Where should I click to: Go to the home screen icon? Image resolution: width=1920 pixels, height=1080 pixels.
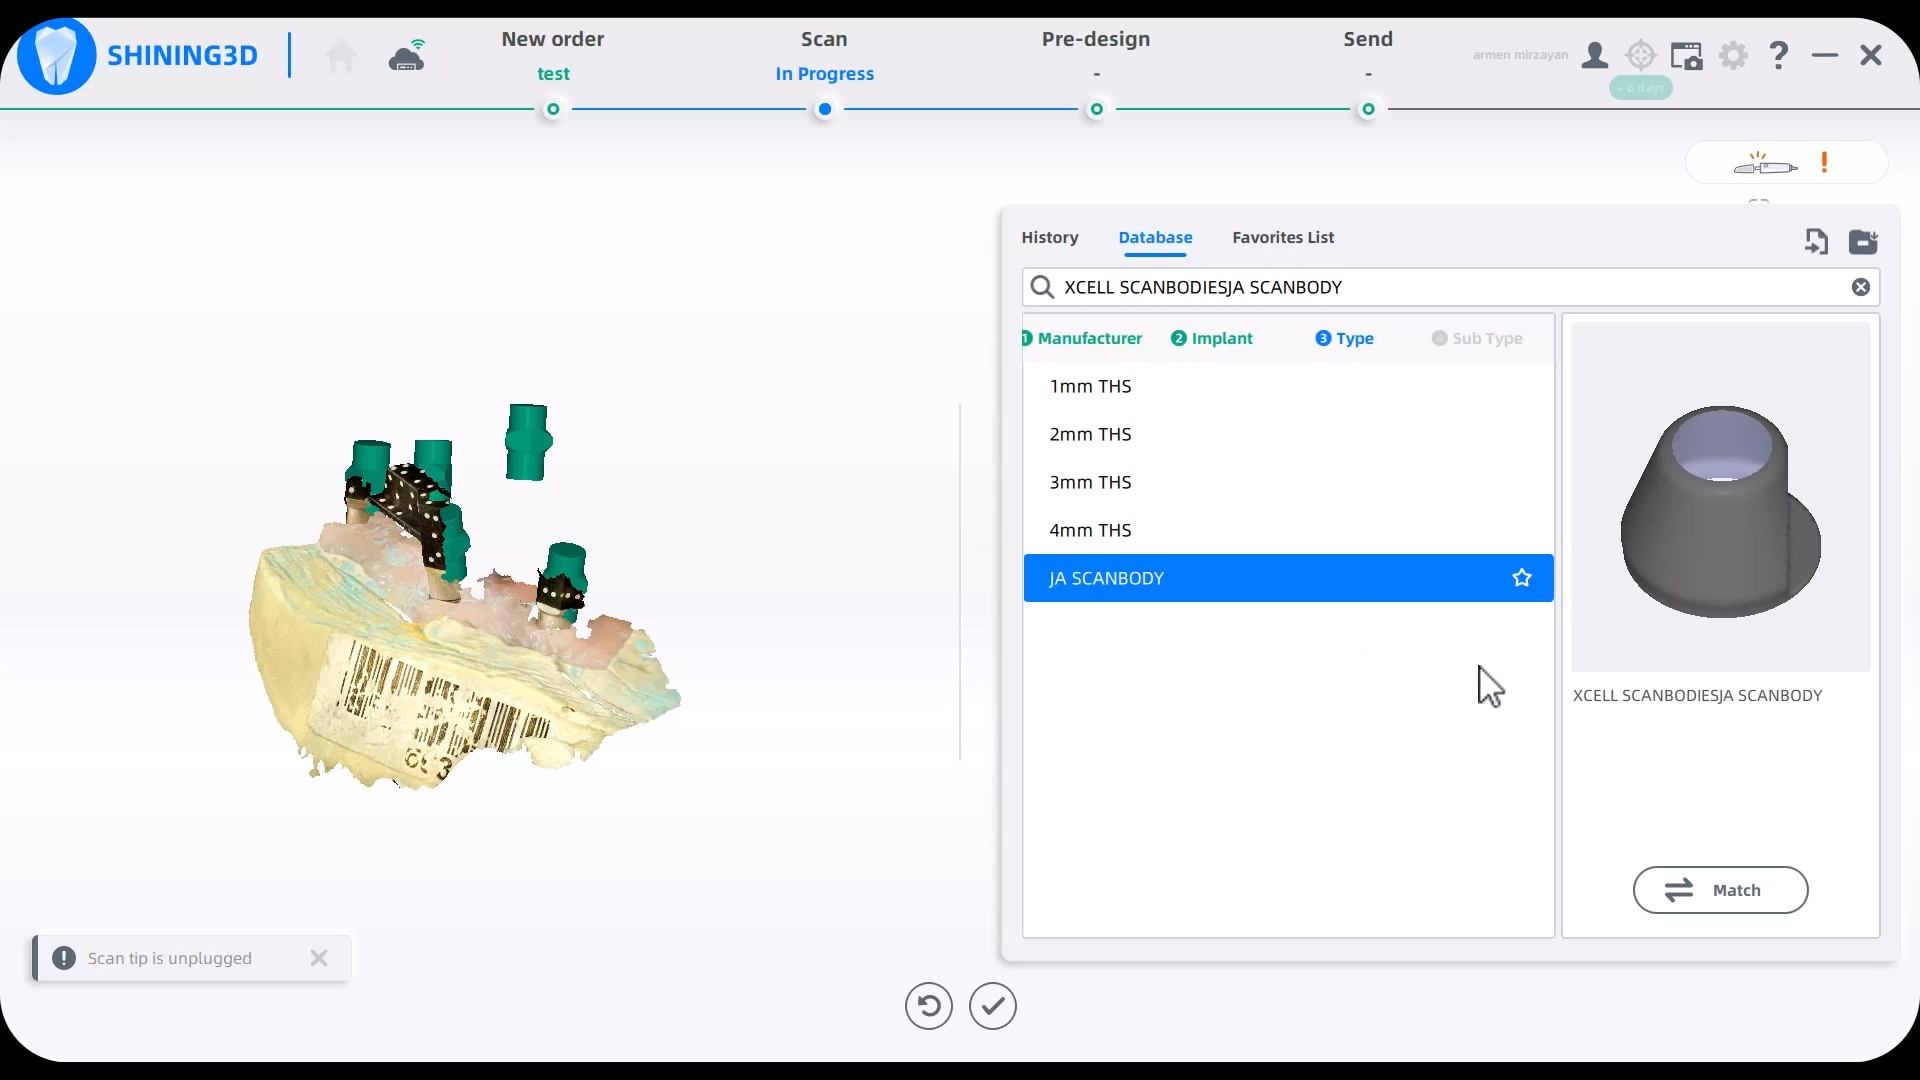(x=341, y=56)
